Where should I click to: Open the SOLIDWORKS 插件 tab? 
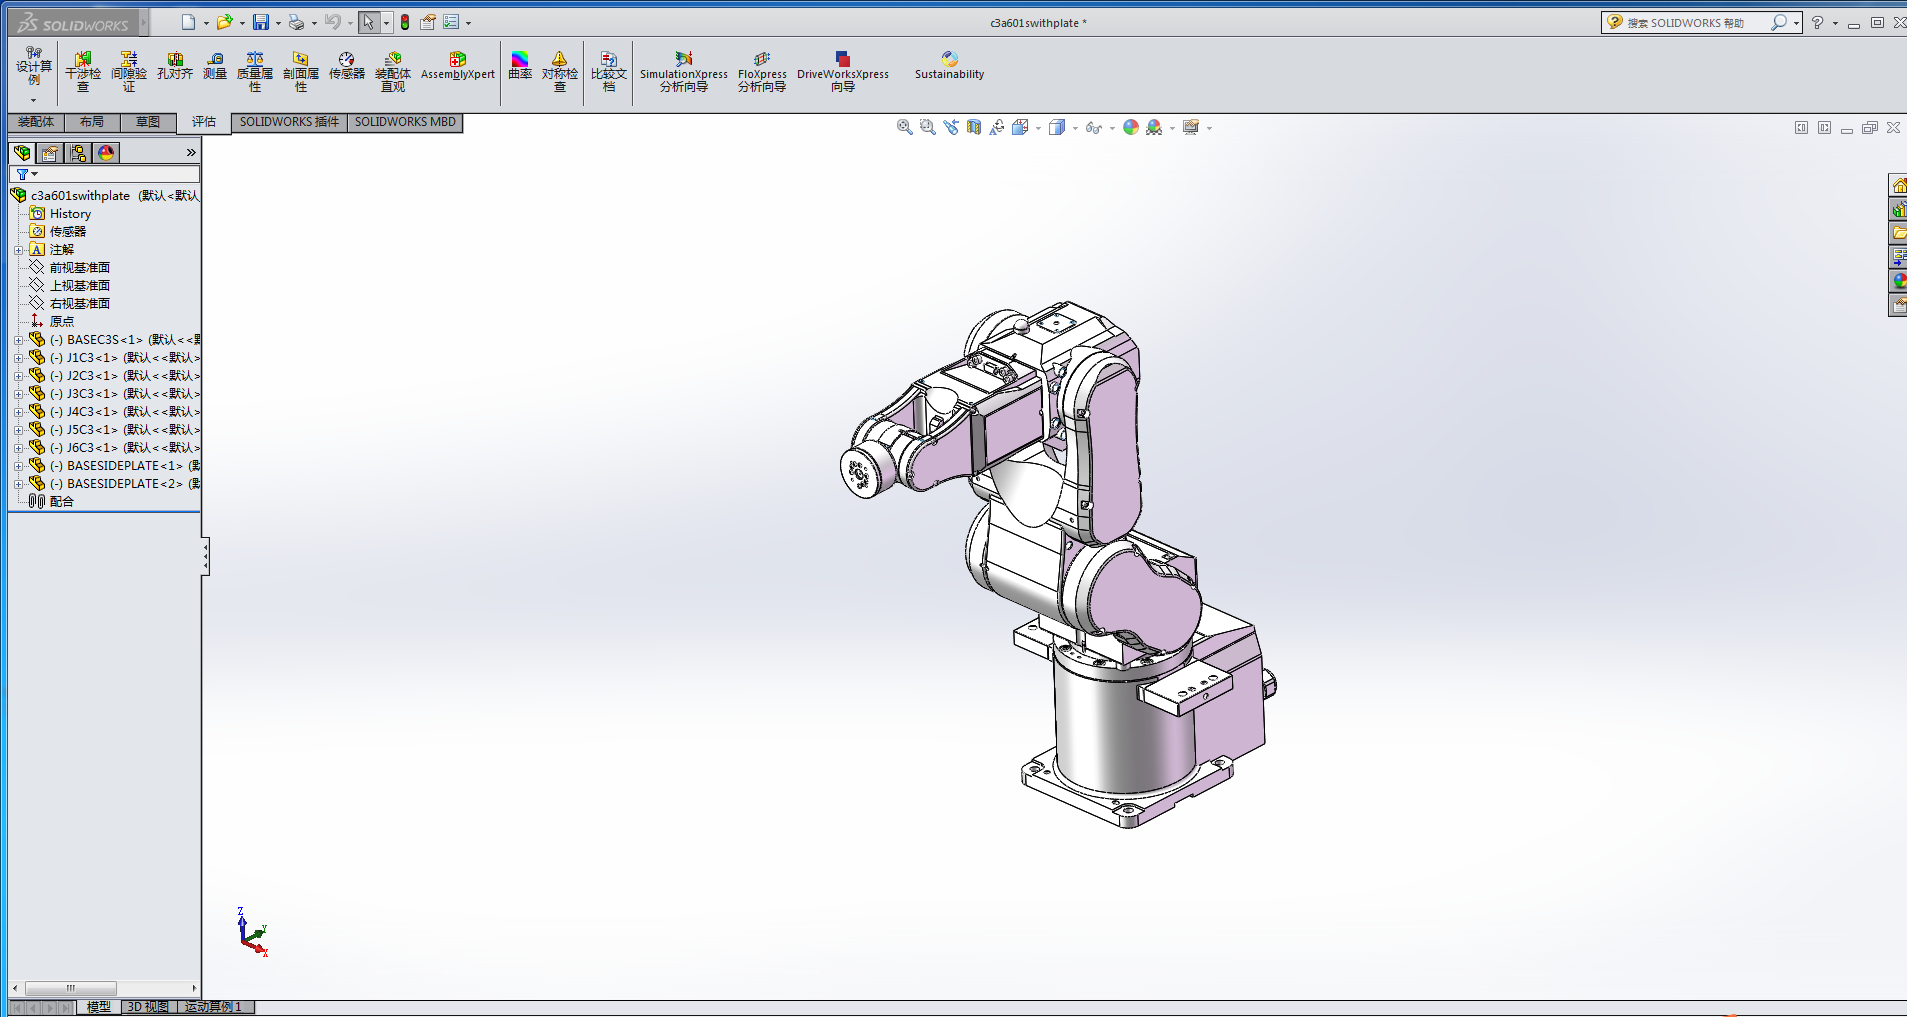[x=289, y=122]
